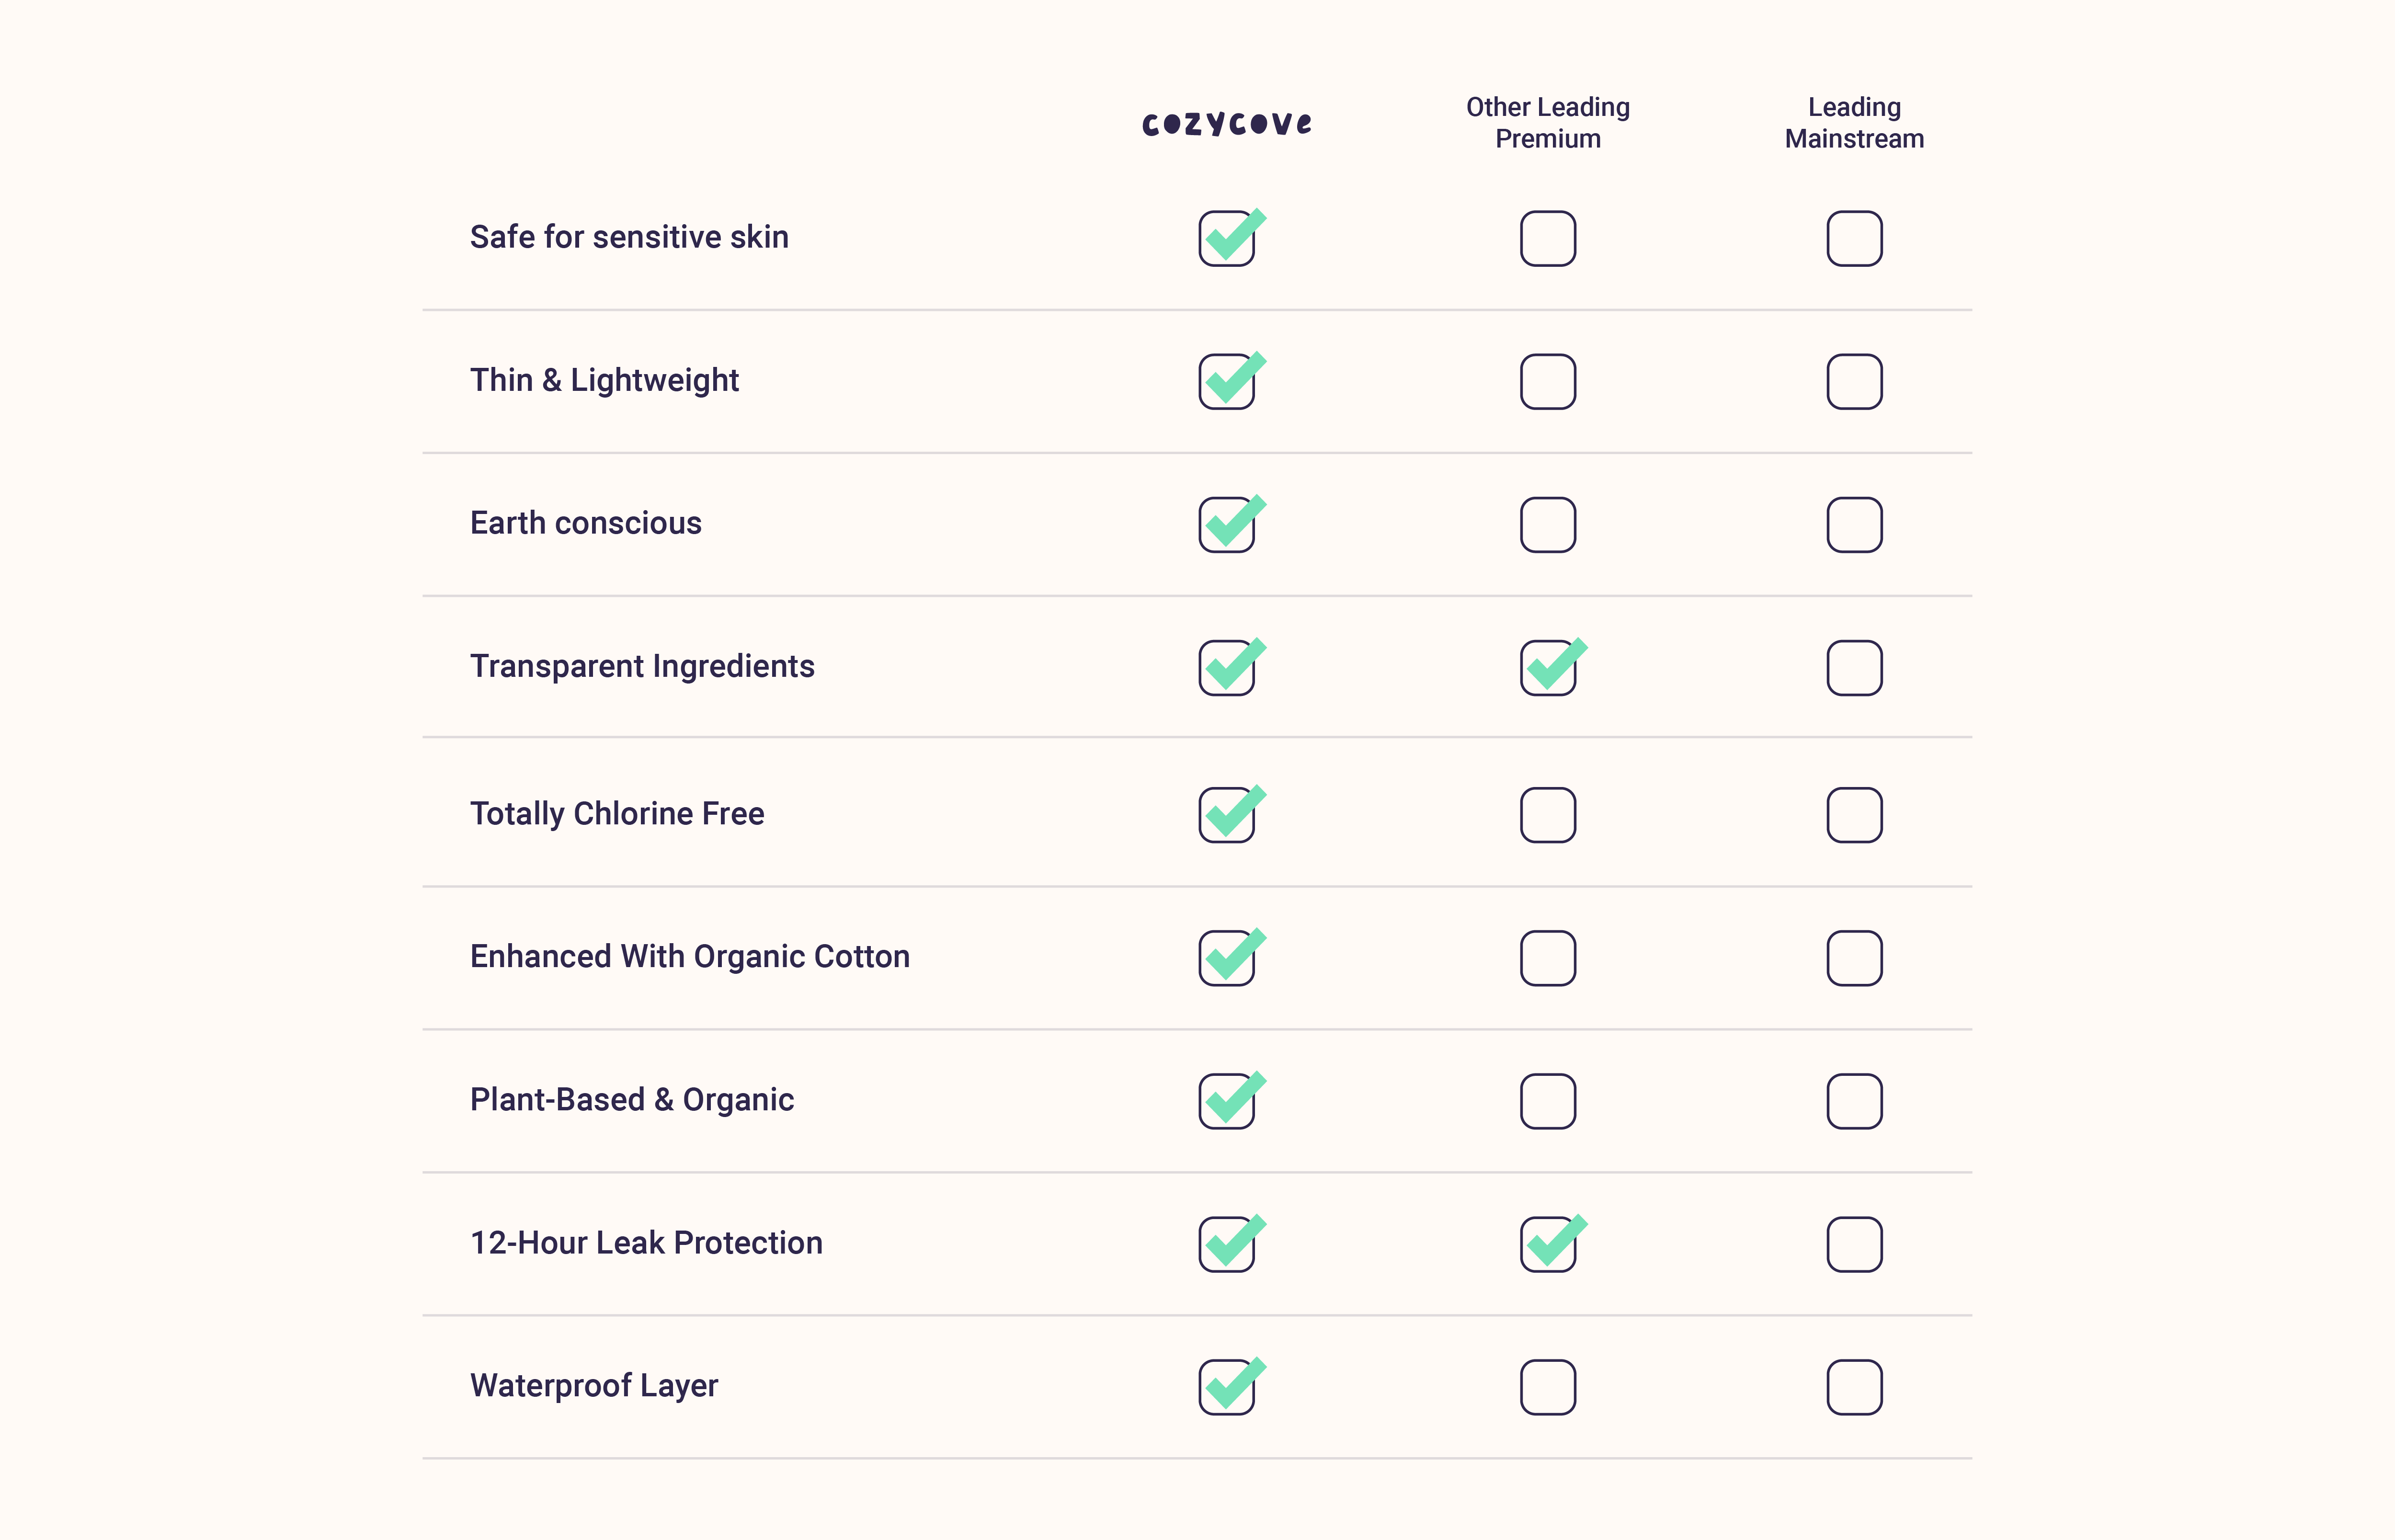Check Other Leading Premium box for Totally Chlorine Free
The height and width of the screenshot is (1540, 2395).
1547,815
